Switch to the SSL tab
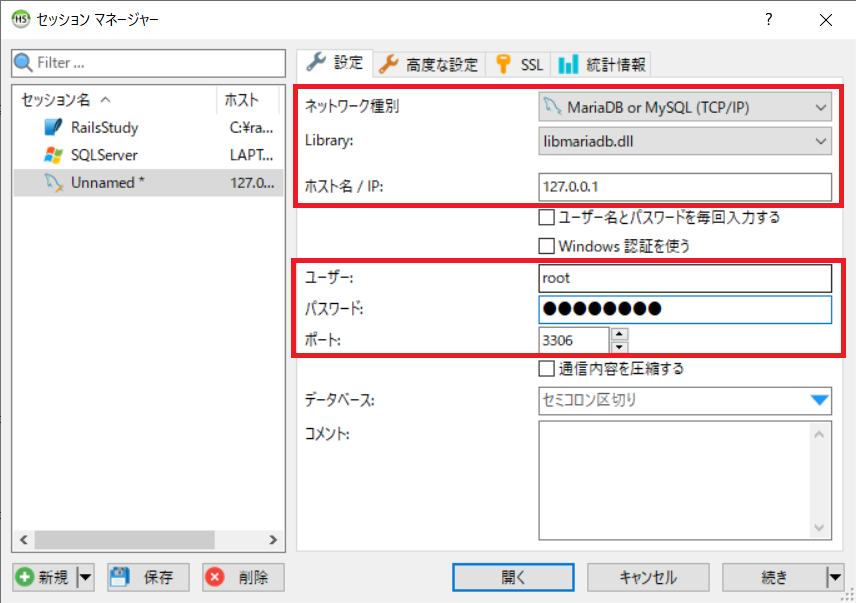Screen dimensions: 856x603 click(x=518, y=65)
